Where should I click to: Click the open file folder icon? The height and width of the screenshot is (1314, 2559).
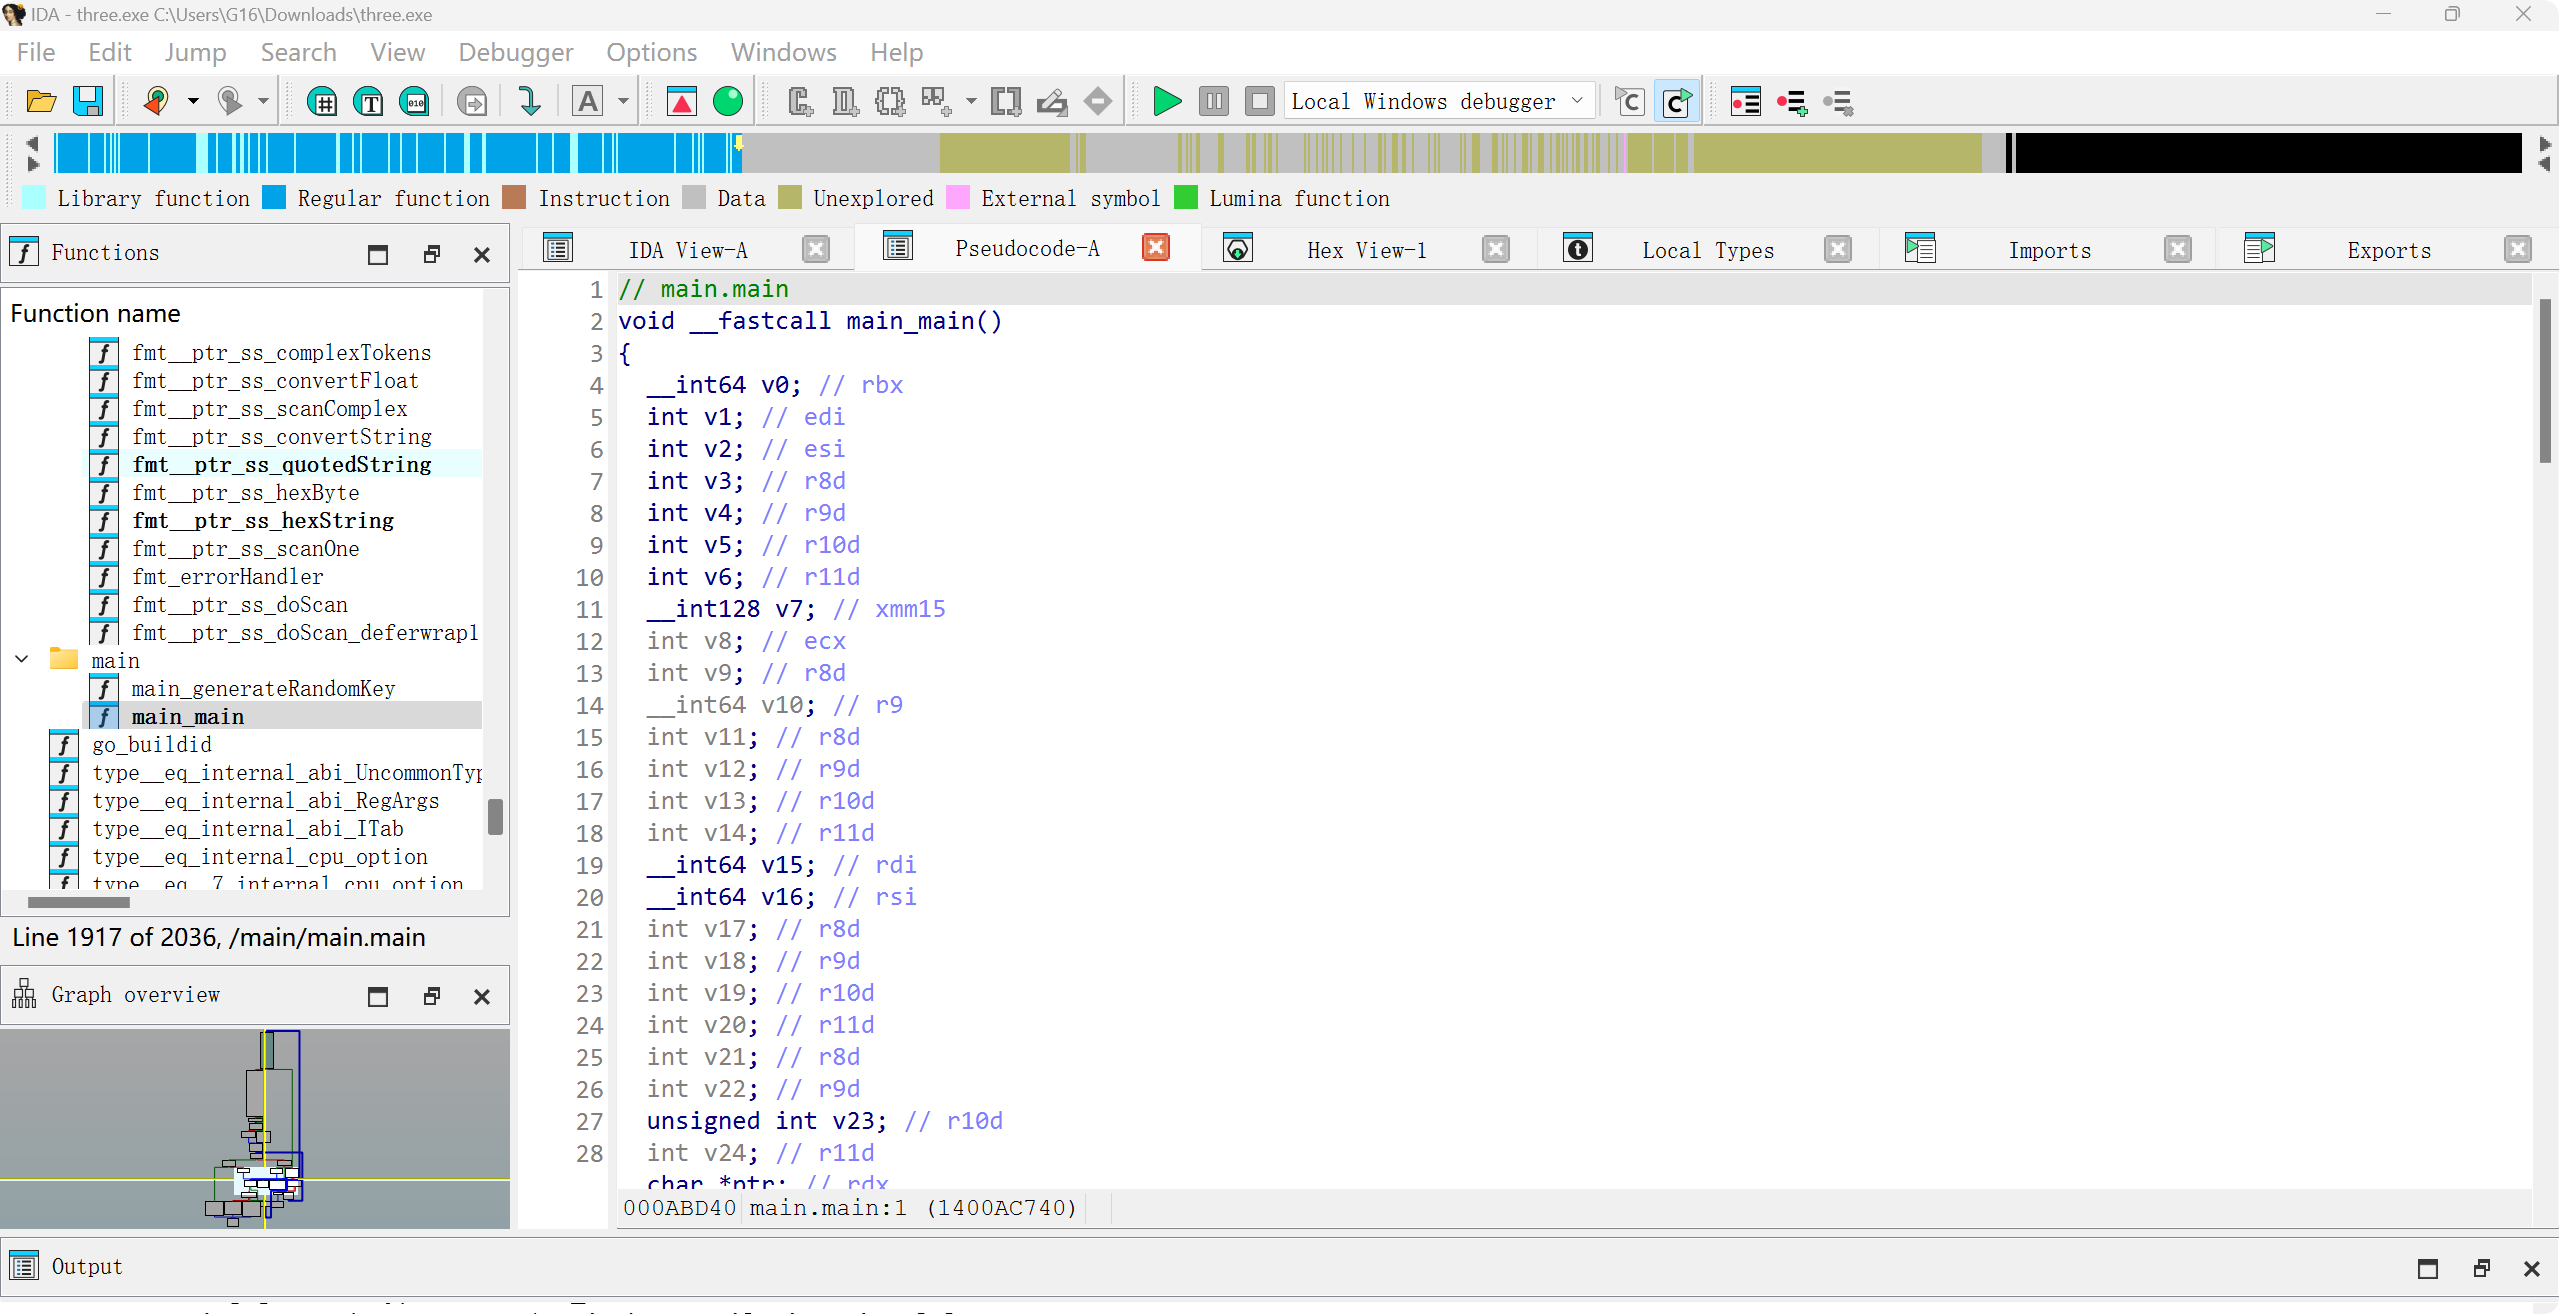[41, 101]
